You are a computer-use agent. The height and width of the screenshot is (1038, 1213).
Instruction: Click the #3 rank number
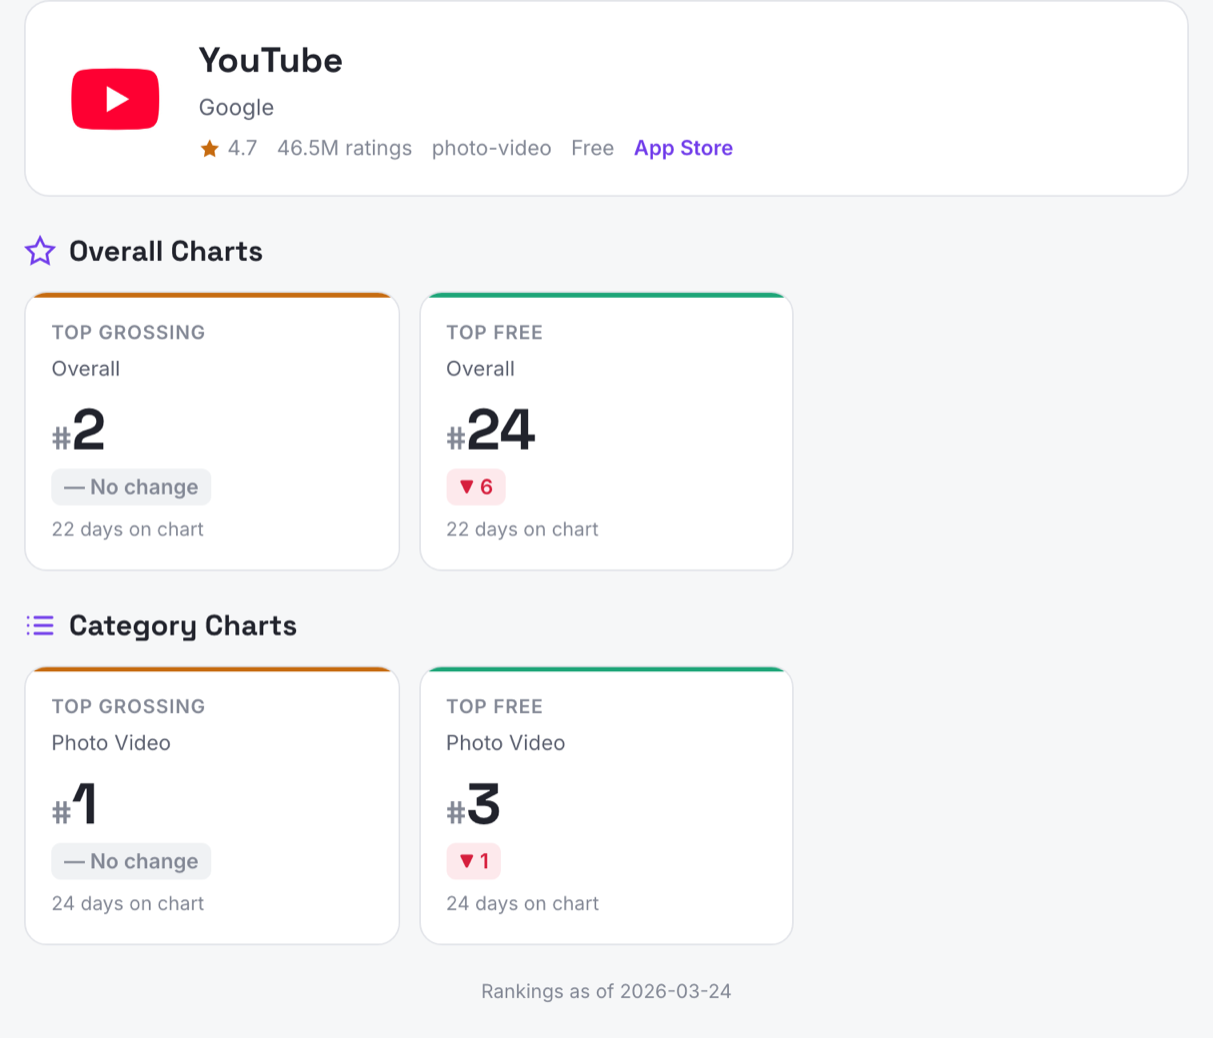click(473, 805)
